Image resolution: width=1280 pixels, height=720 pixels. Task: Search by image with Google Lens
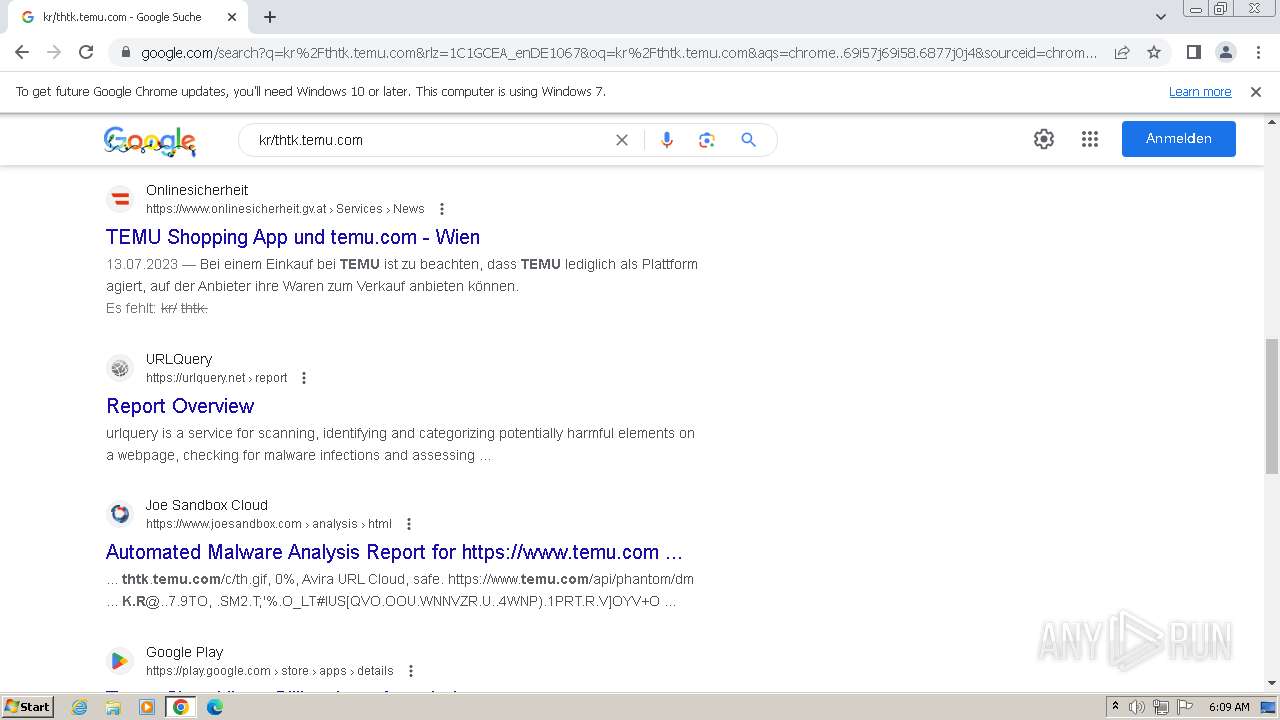click(x=707, y=140)
